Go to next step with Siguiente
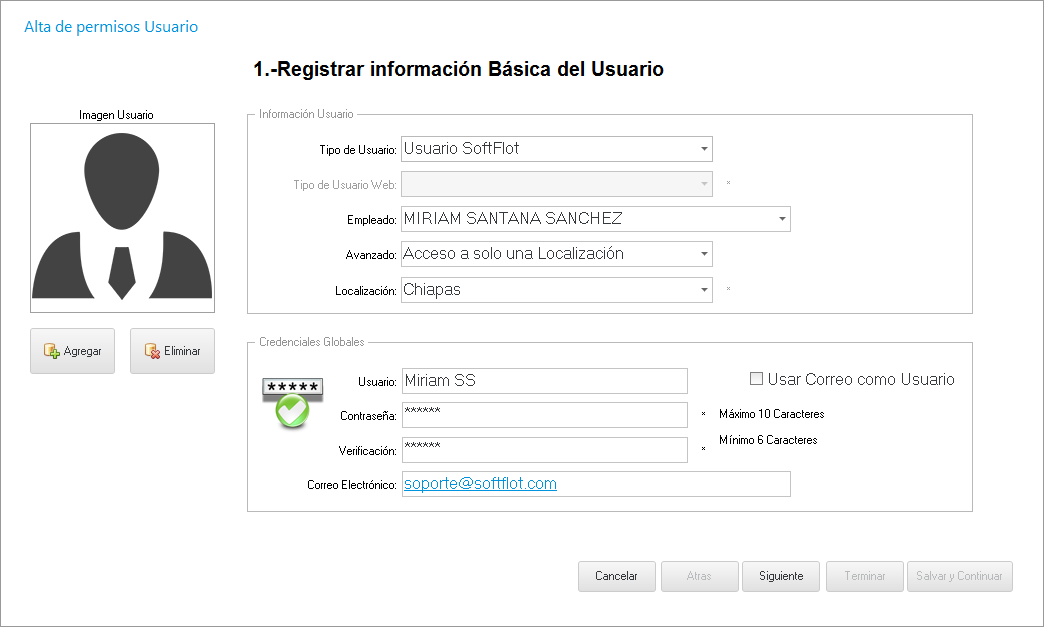1044x627 pixels. point(781,576)
